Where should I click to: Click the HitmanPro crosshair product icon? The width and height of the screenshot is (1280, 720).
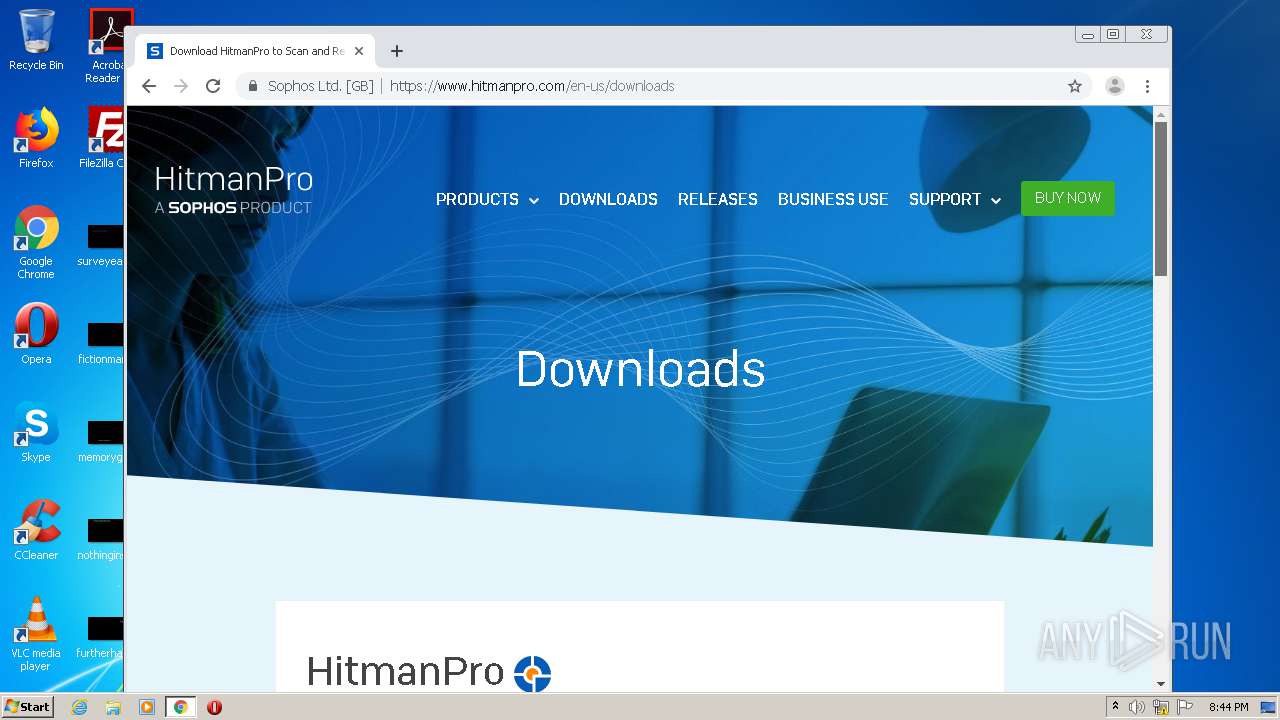pos(532,673)
